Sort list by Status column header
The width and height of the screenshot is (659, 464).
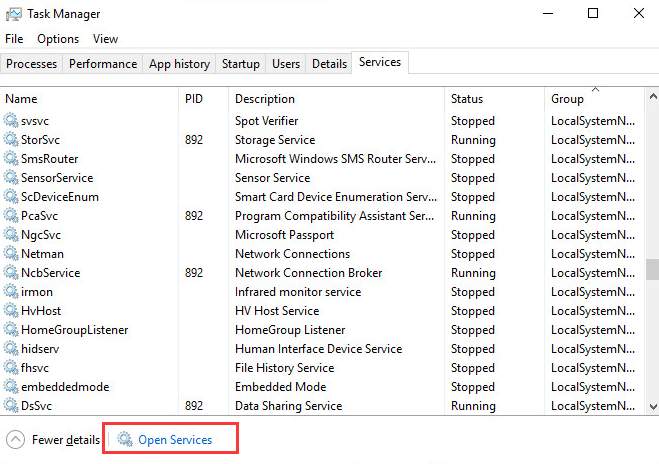[x=467, y=99]
